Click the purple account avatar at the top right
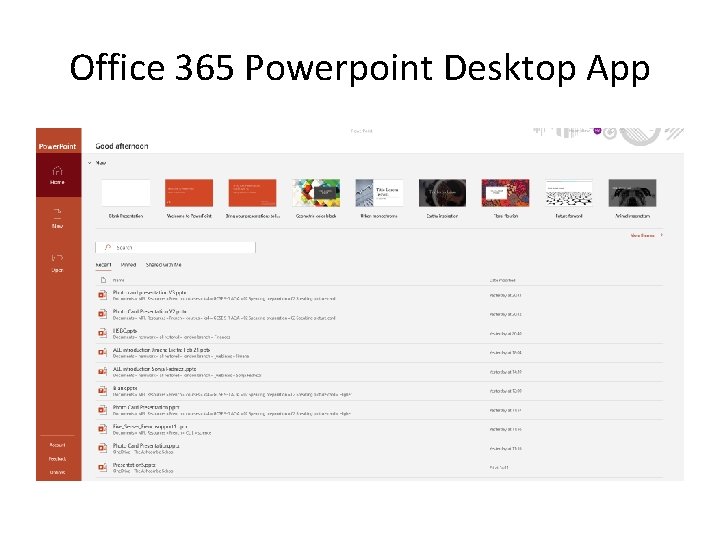 point(597,131)
